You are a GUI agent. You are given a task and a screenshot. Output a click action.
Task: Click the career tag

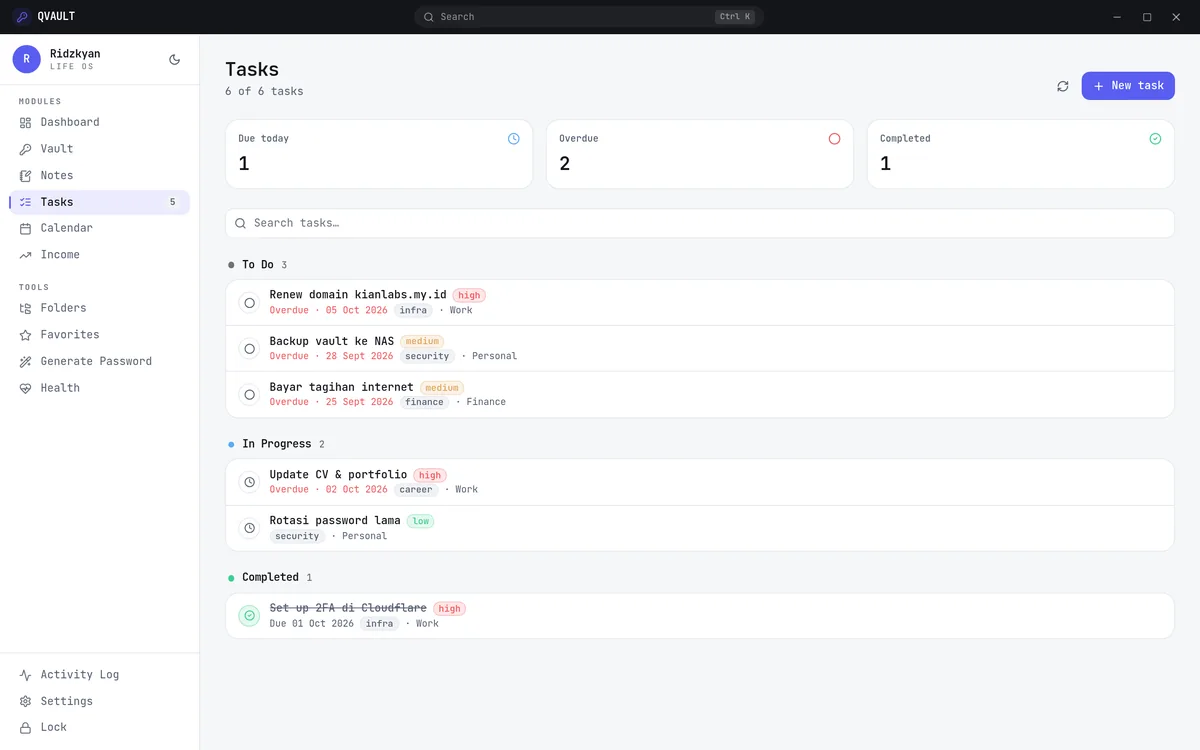(416, 490)
